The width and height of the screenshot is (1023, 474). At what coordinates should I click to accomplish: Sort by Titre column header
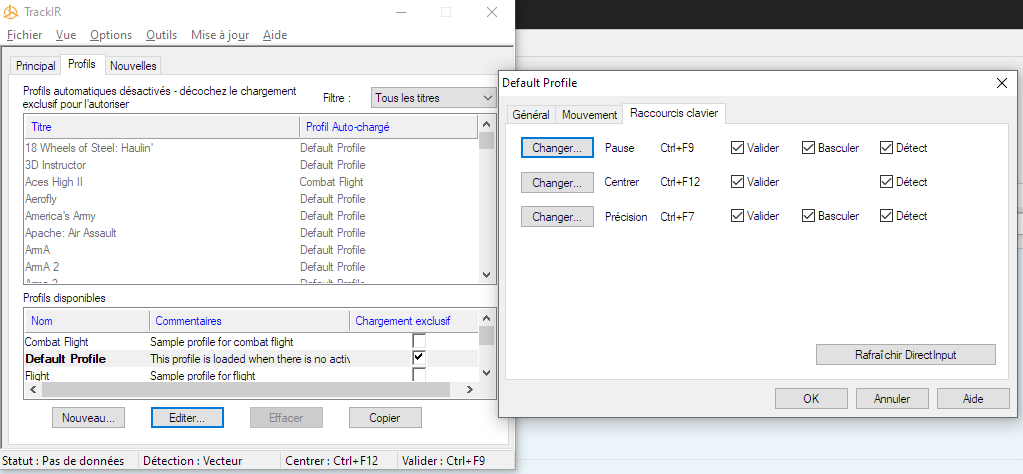tap(162, 127)
